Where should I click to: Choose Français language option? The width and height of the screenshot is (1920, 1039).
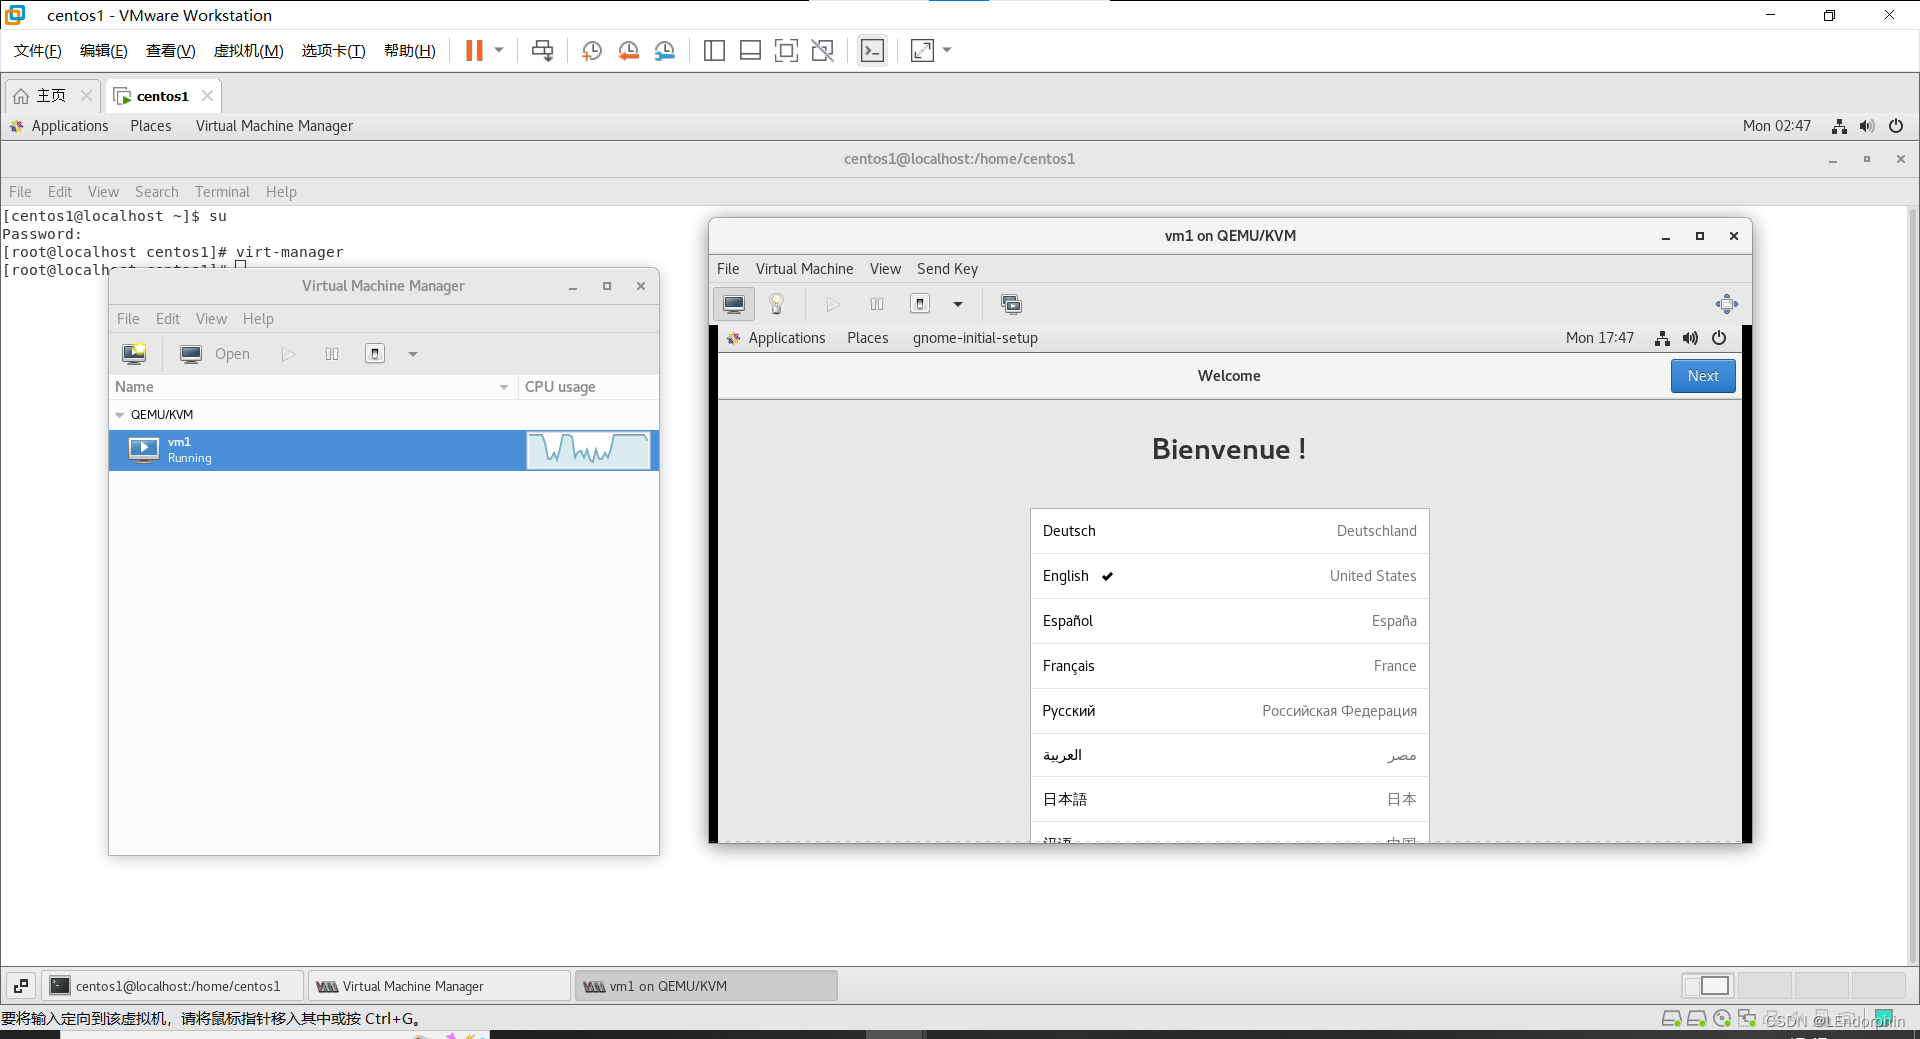[1230, 666]
